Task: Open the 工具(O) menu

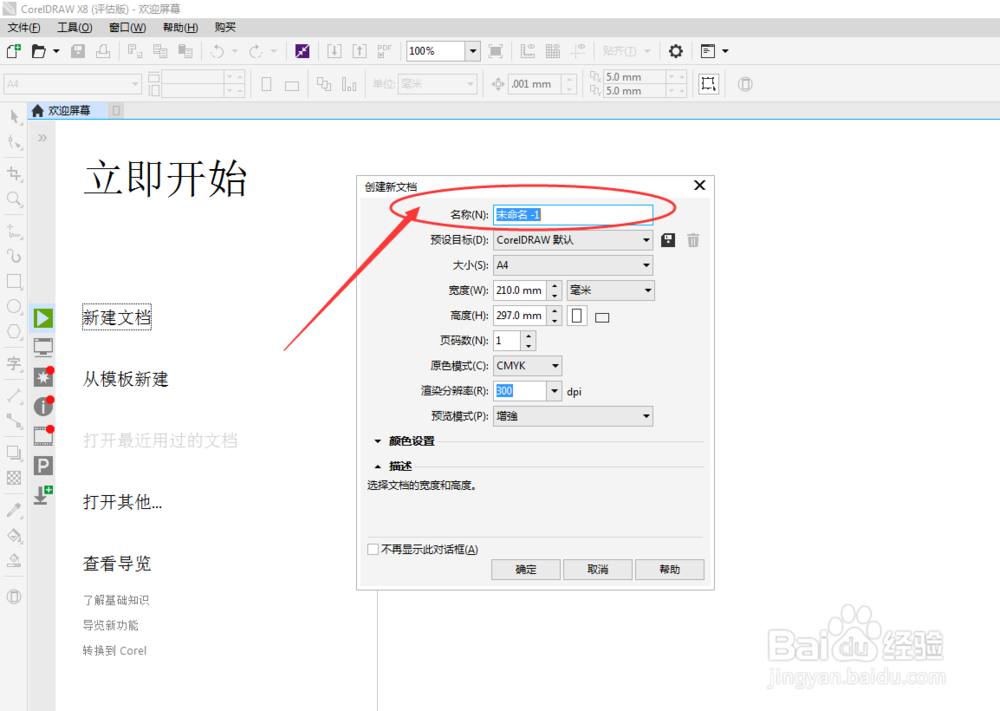Action: 75,27
